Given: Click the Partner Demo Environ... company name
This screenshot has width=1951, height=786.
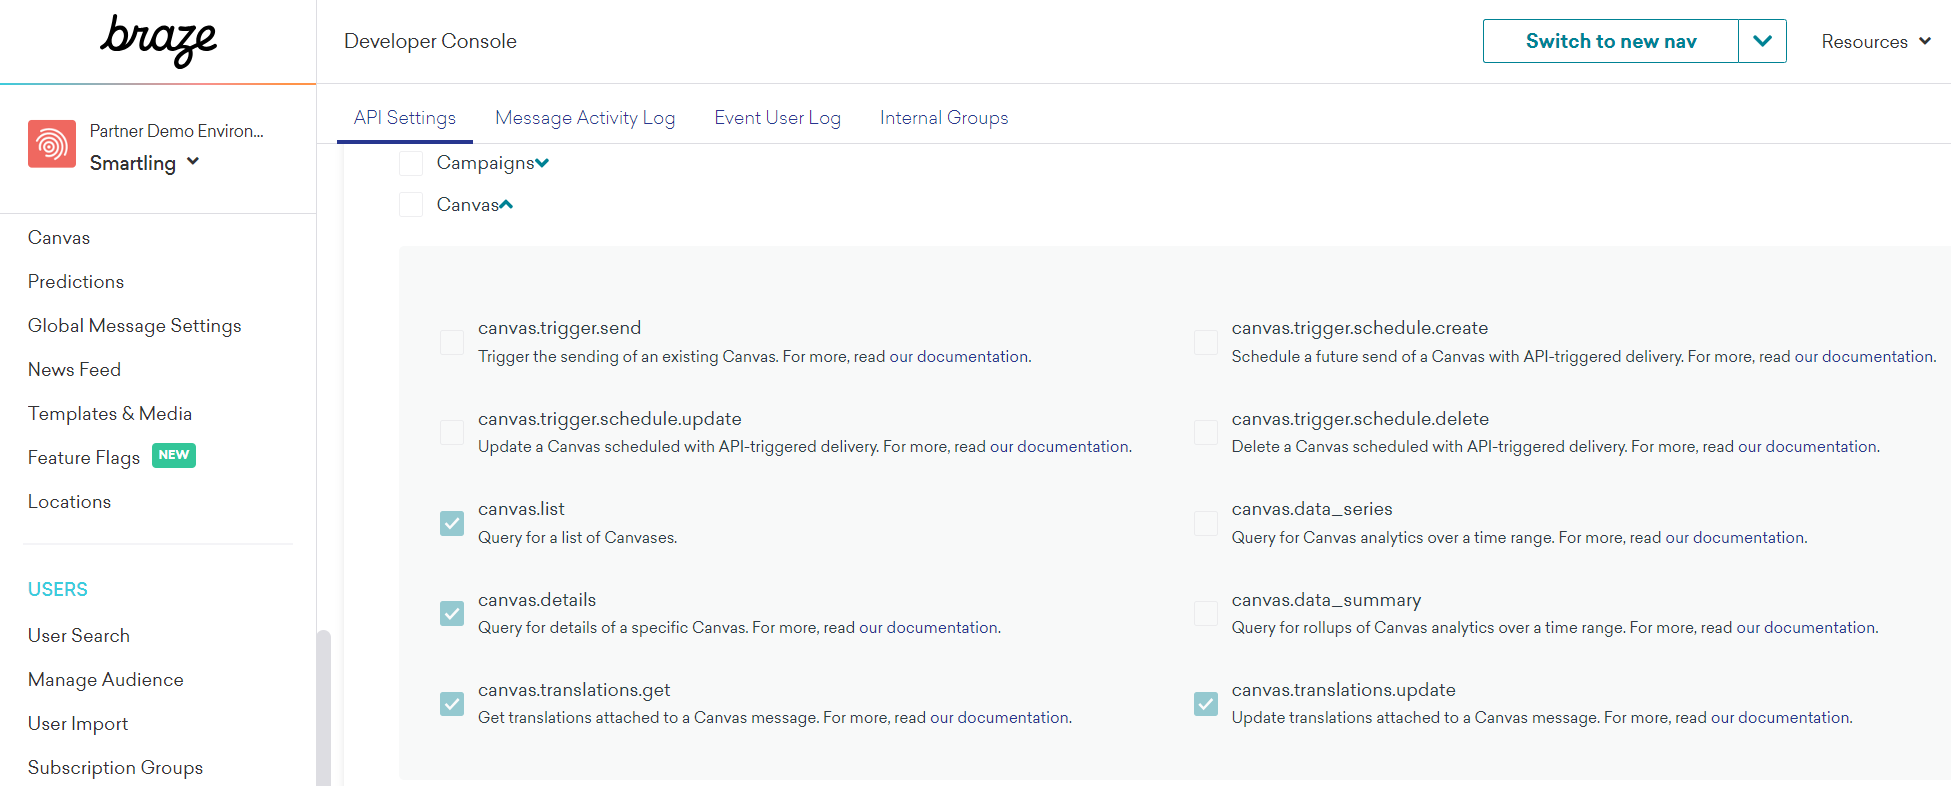Looking at the screenshot, I should pos(177,131).
